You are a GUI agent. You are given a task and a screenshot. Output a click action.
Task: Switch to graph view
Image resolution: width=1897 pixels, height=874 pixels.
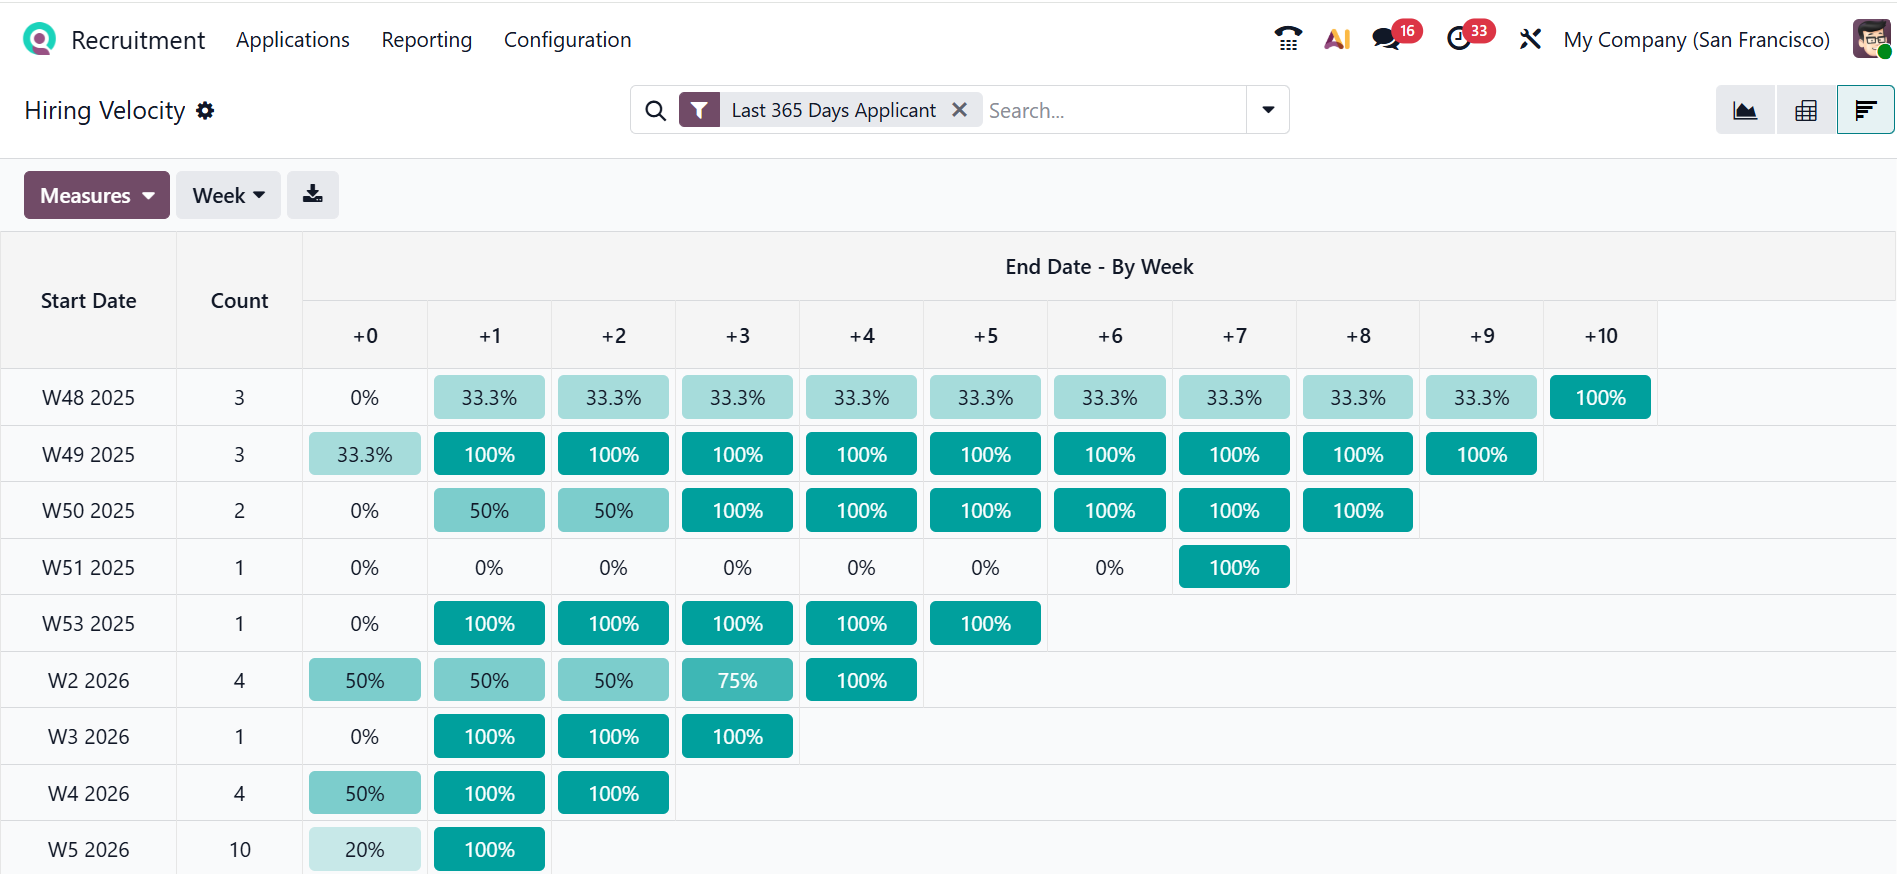pyautogui.click(x=1745, y=110)
